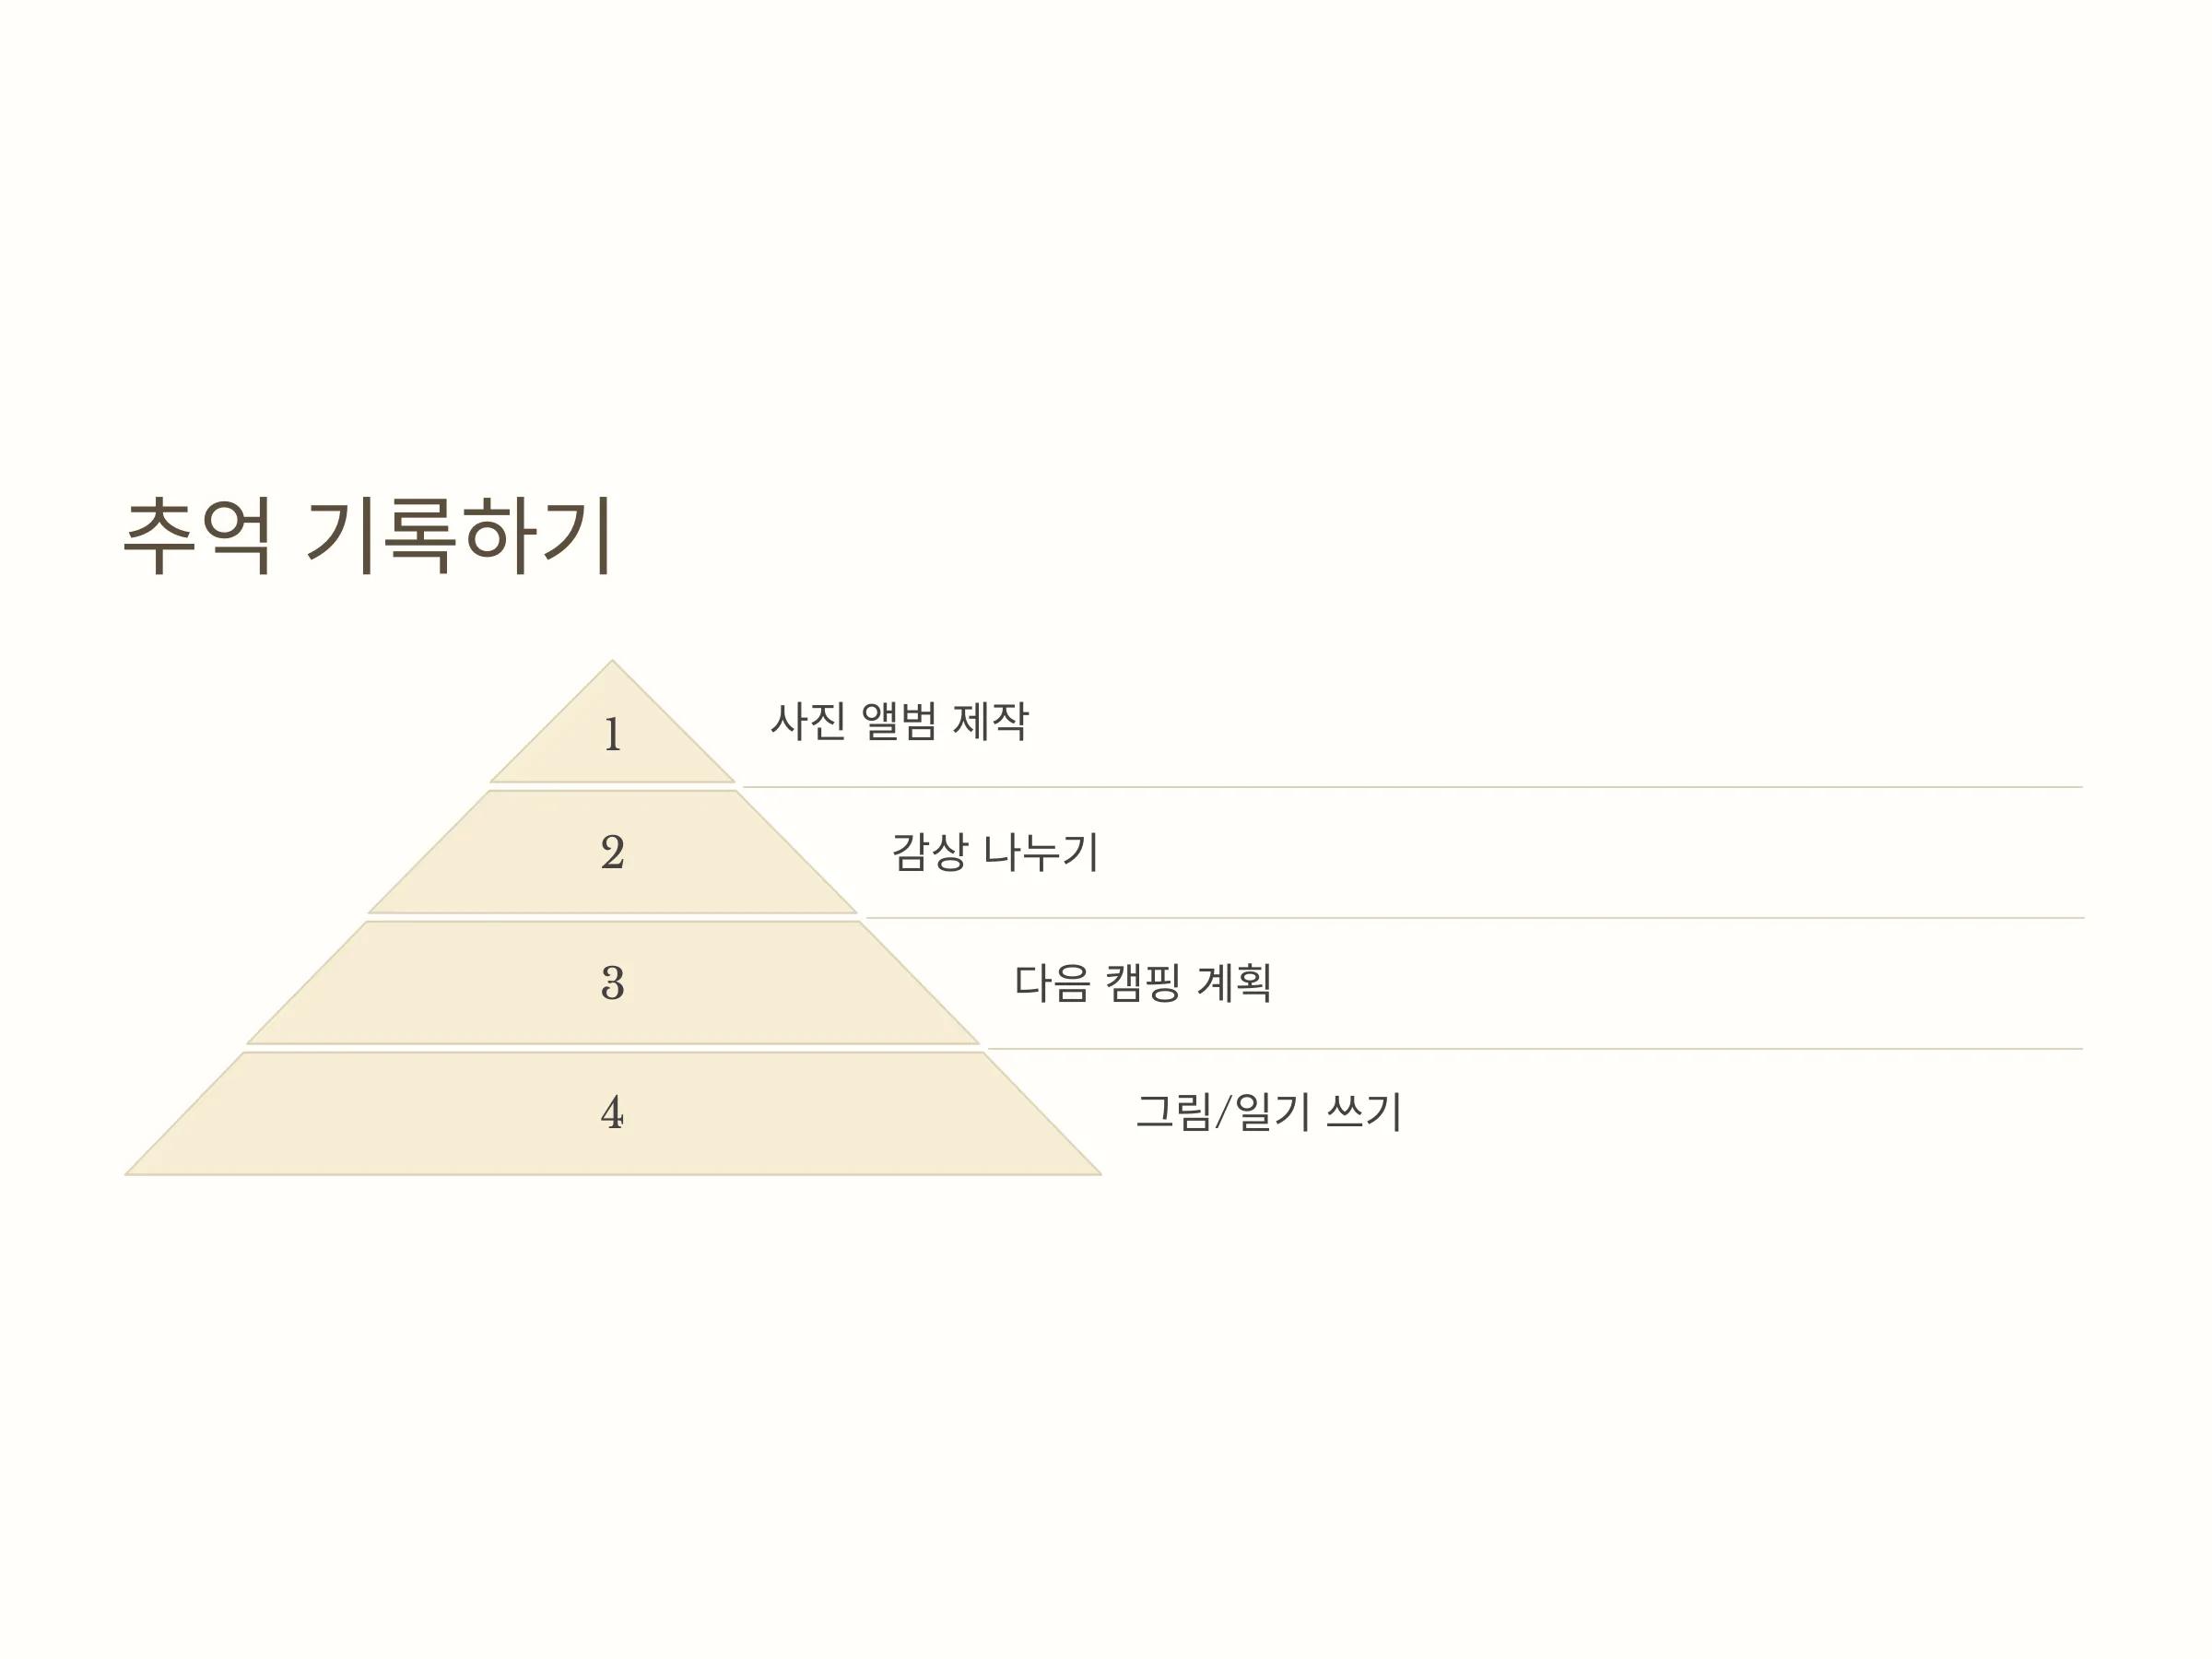Select the 감상 나누기 label
The width and height of the screenshot is (2212, 1659).
995,852
